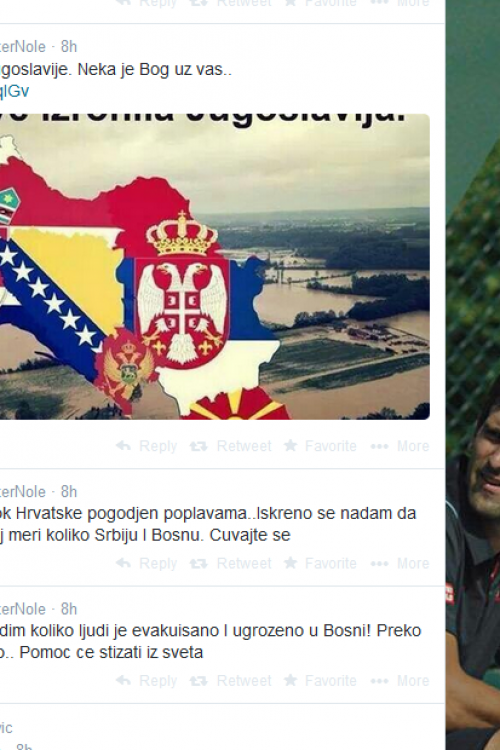Retweet the tweet mentioning Srbiju I Bosnu
Viewport: 500px width, 750px height.
coord(230,563)
